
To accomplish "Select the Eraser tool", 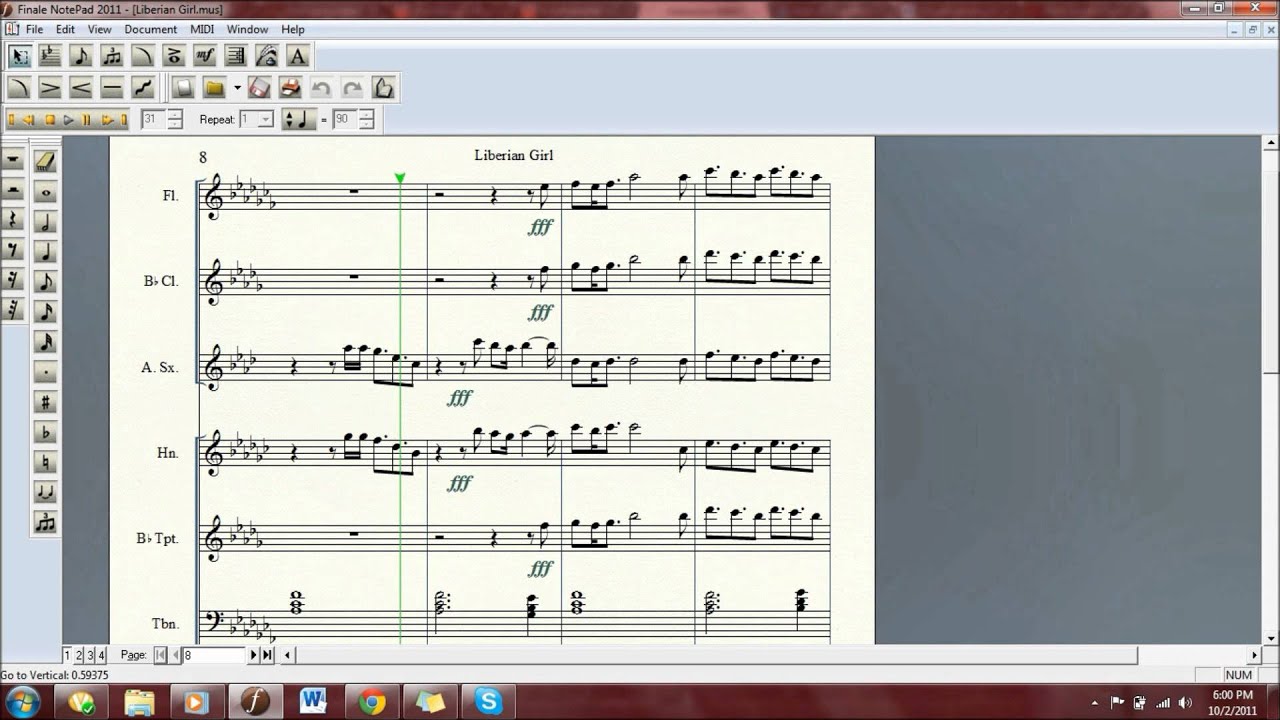I will [45, 160].
